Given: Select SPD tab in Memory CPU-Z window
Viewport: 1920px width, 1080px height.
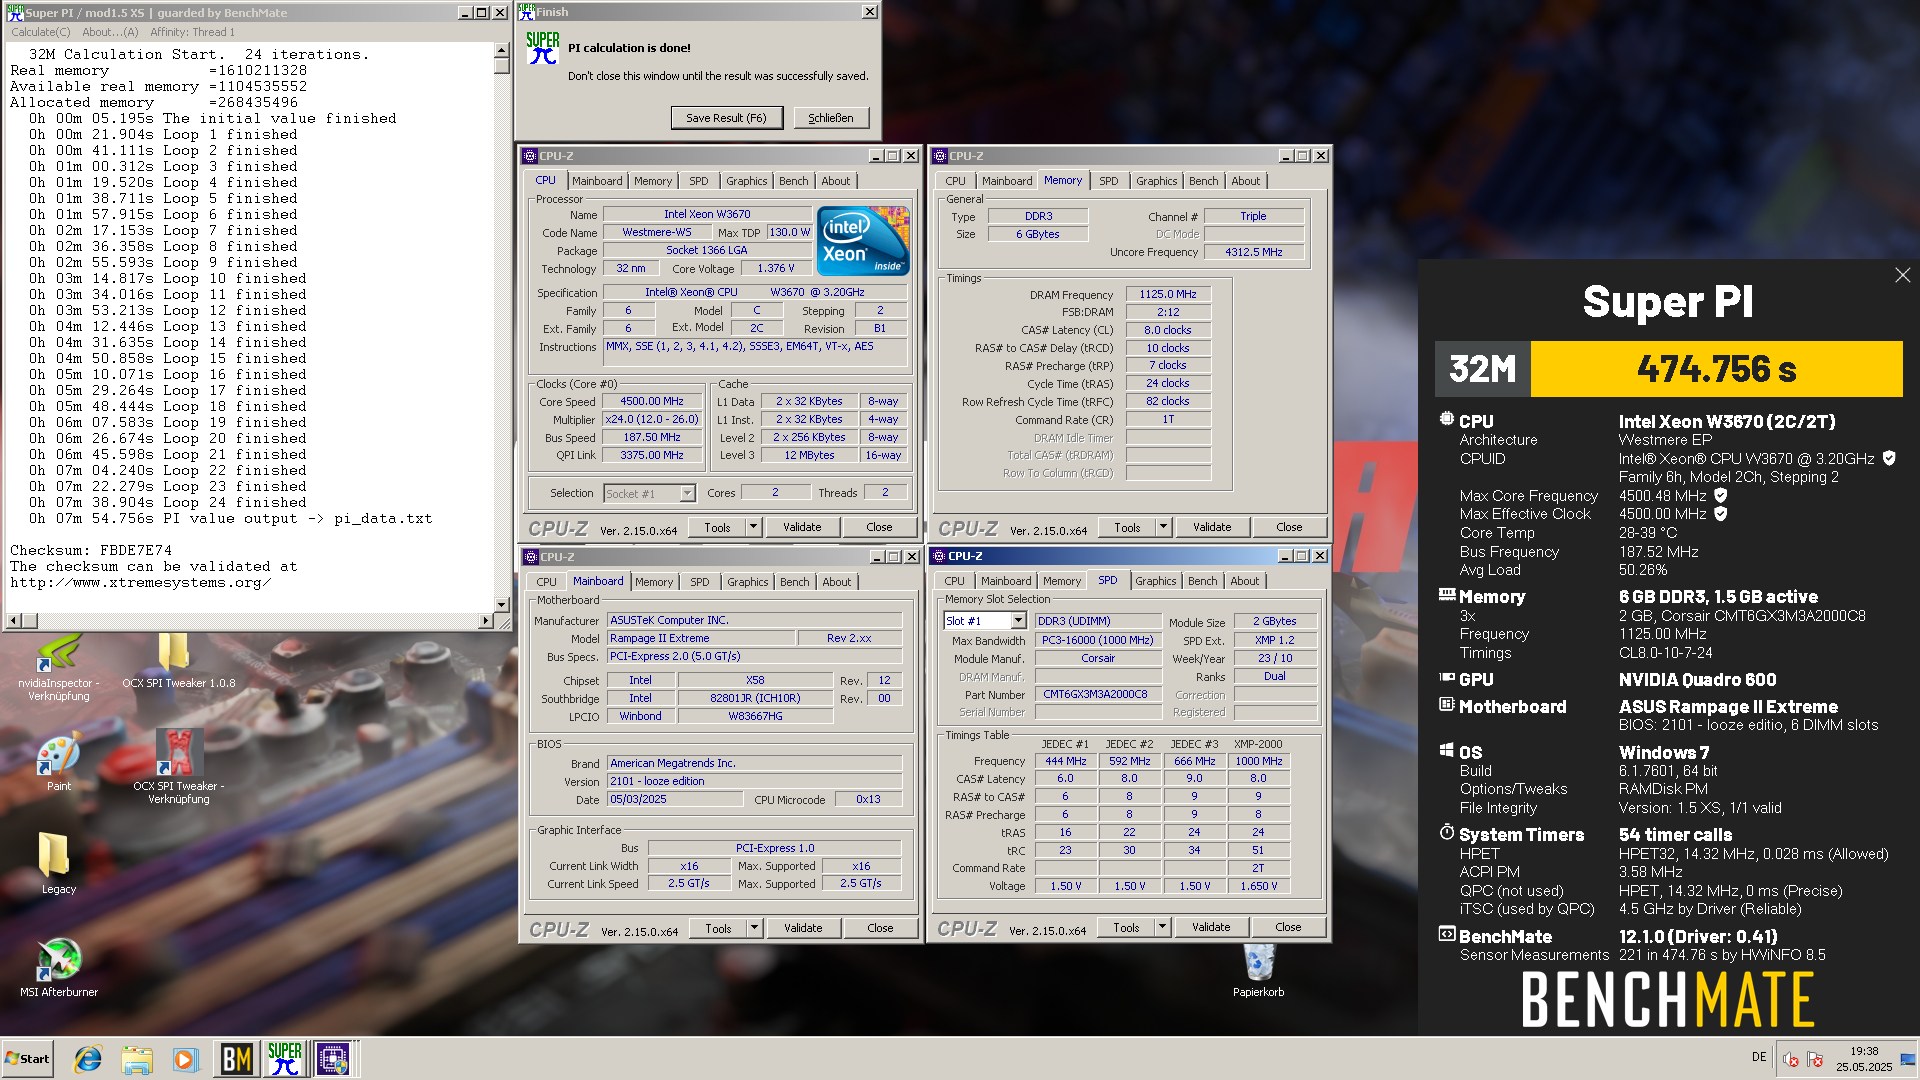Looking at the screenshot, I should point(1108,181).
